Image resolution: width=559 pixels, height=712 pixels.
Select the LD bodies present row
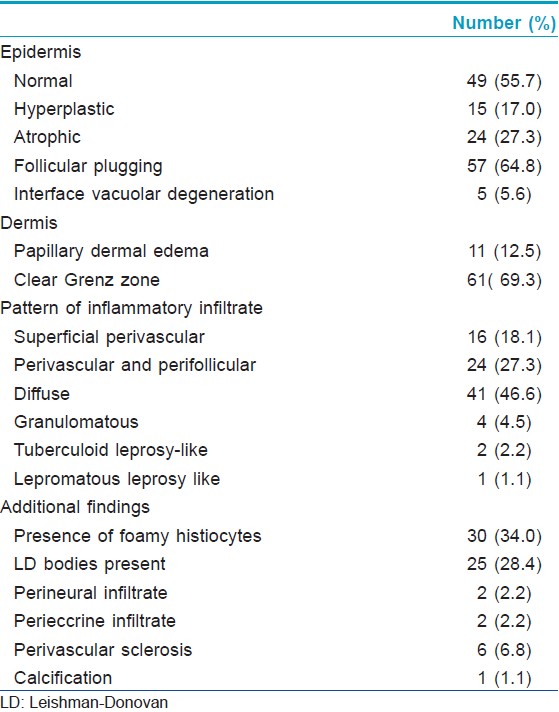279,564
